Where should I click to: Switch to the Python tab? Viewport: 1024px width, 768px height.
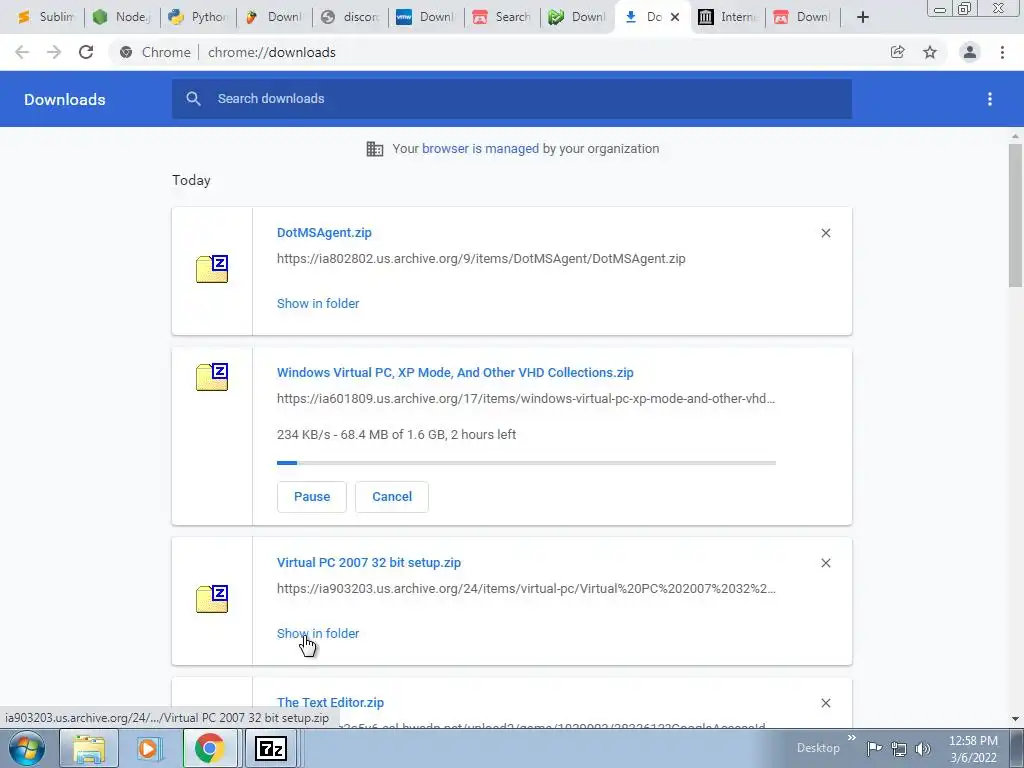tap(198, 17)
